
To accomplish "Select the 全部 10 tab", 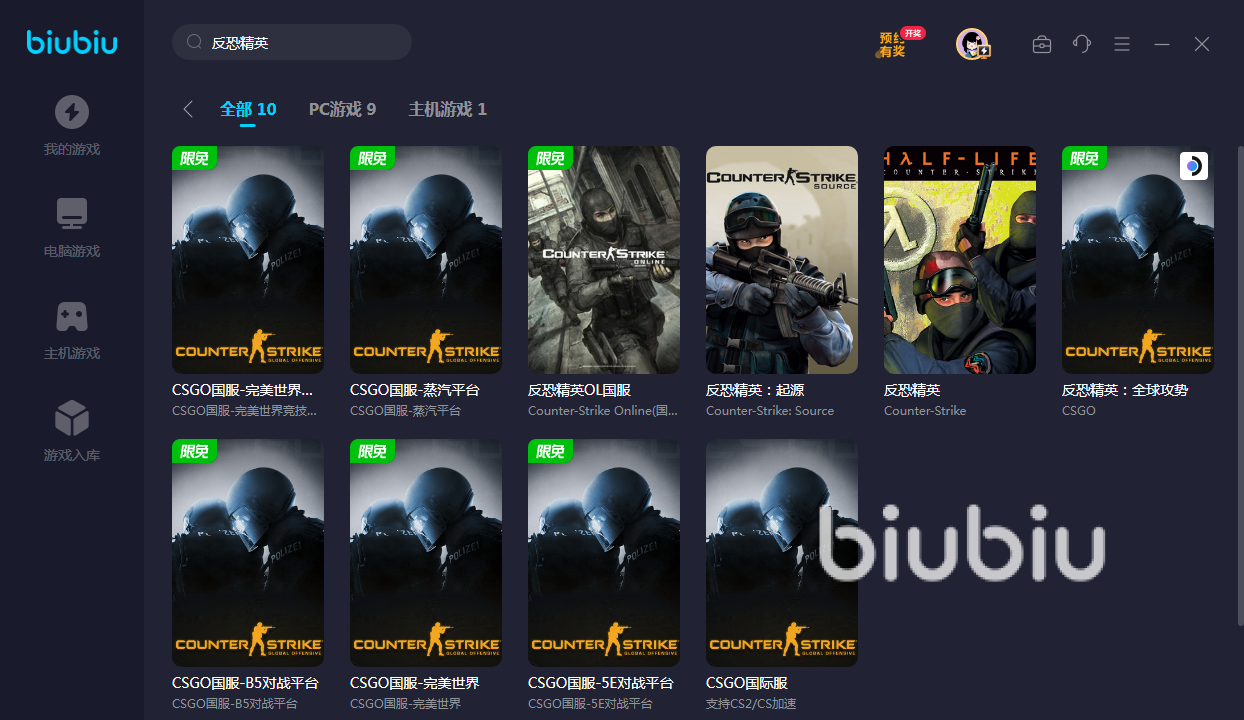I will [248, 109].
